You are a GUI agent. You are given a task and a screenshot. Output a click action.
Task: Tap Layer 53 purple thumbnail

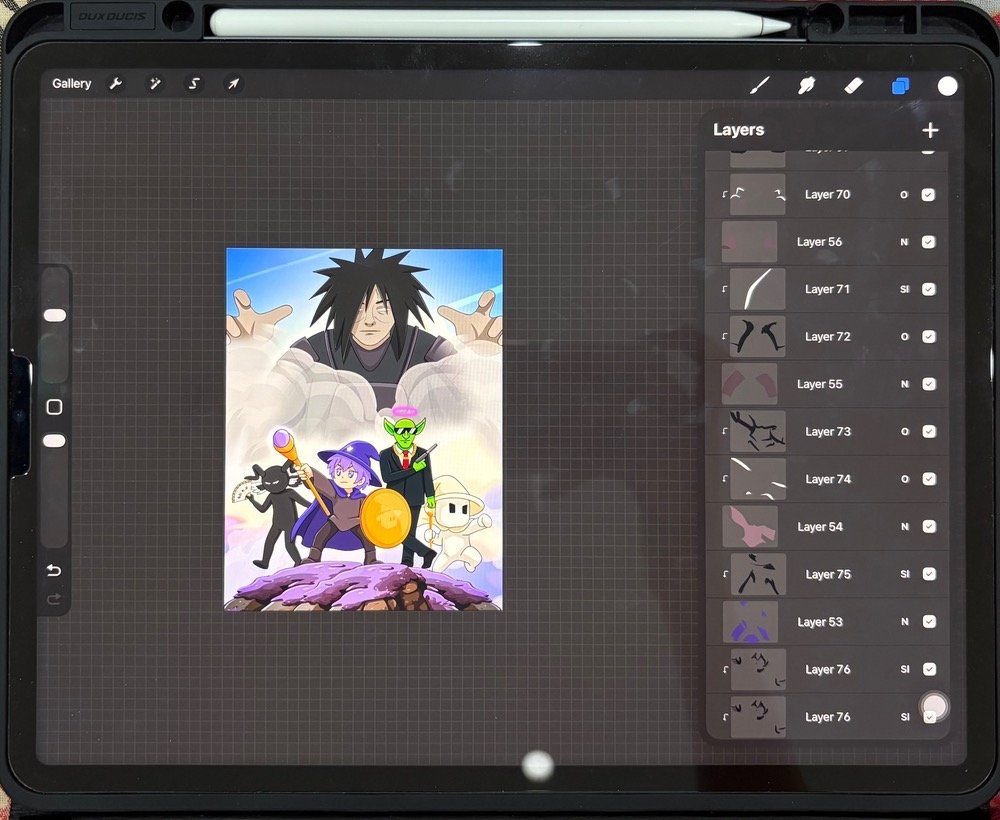[x=750, y=621]
